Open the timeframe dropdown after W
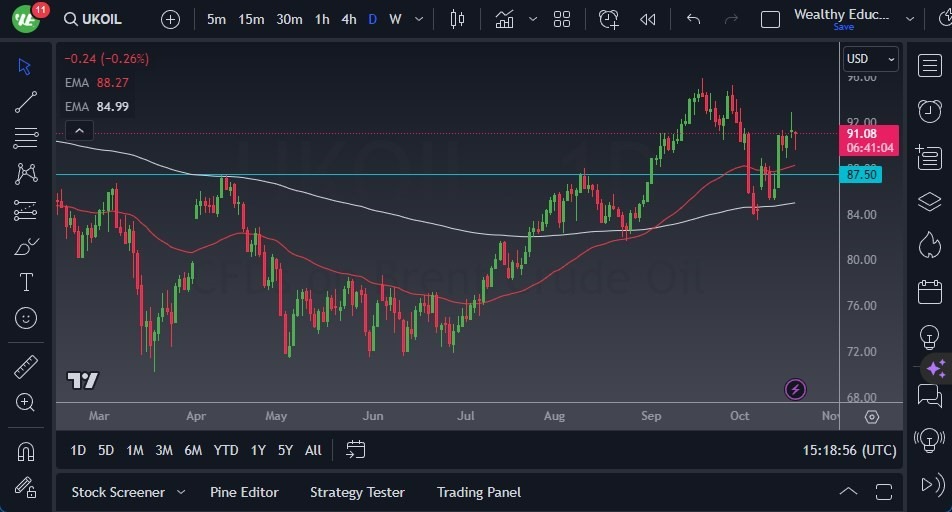 click(418, 19)
